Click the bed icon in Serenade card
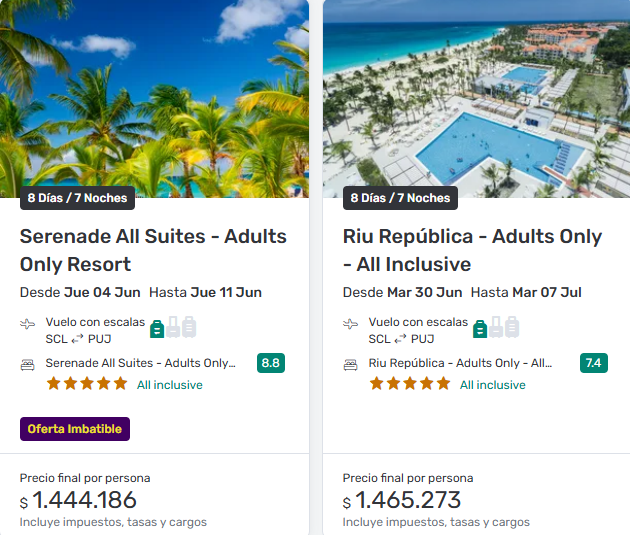 coord(28,364)
